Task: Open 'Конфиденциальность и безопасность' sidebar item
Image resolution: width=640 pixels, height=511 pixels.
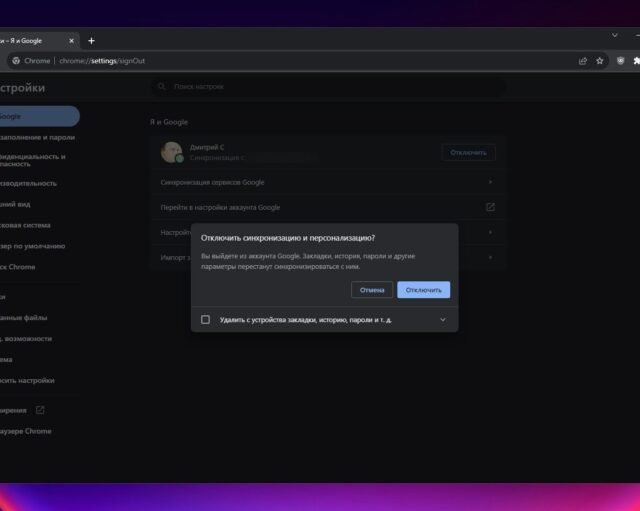Action: pyautogui.click(x=33, y=160)
